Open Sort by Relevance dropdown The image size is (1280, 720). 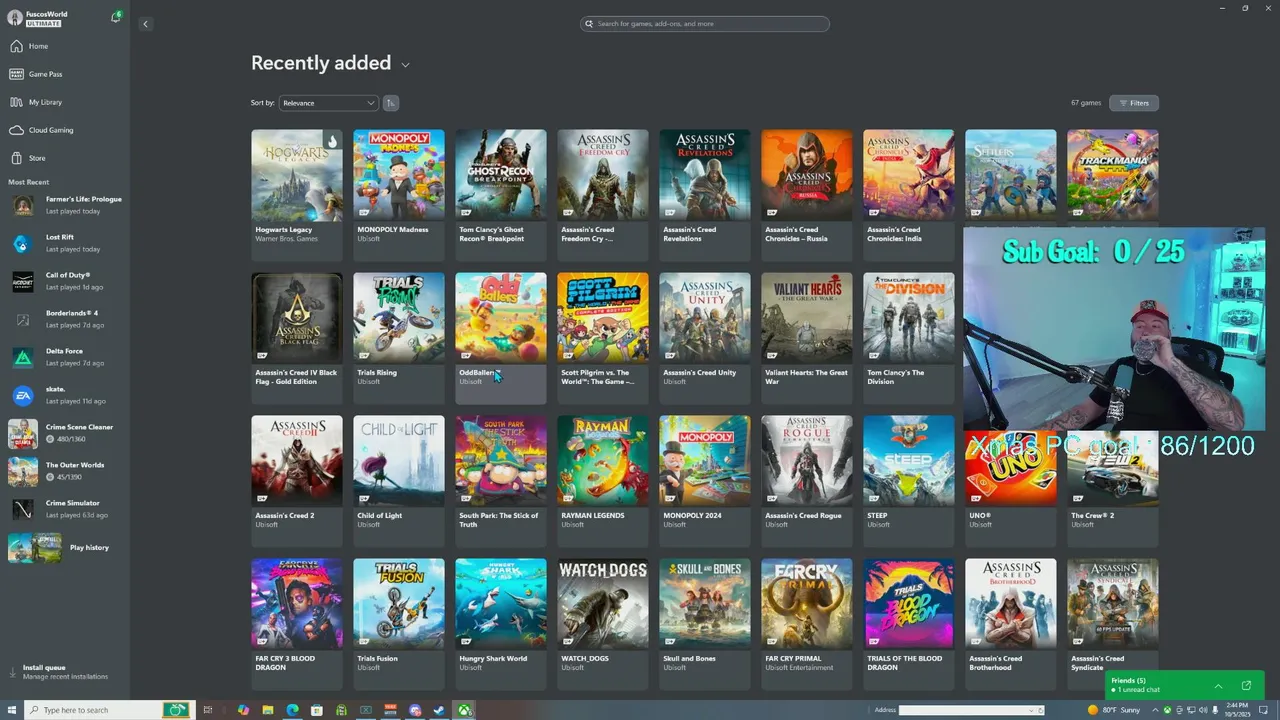point(328,103)
